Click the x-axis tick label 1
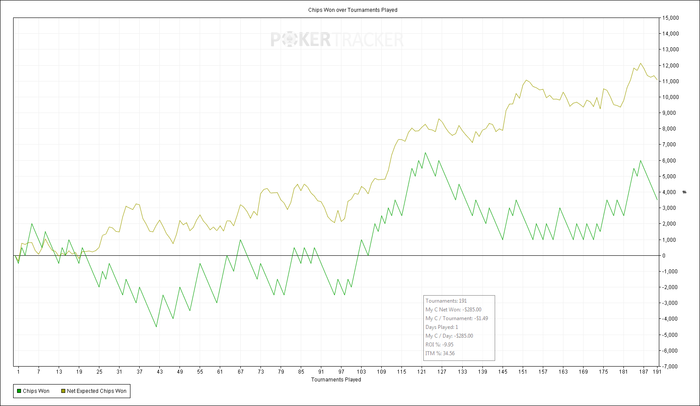Screen dimensions: 700x406 18,372
